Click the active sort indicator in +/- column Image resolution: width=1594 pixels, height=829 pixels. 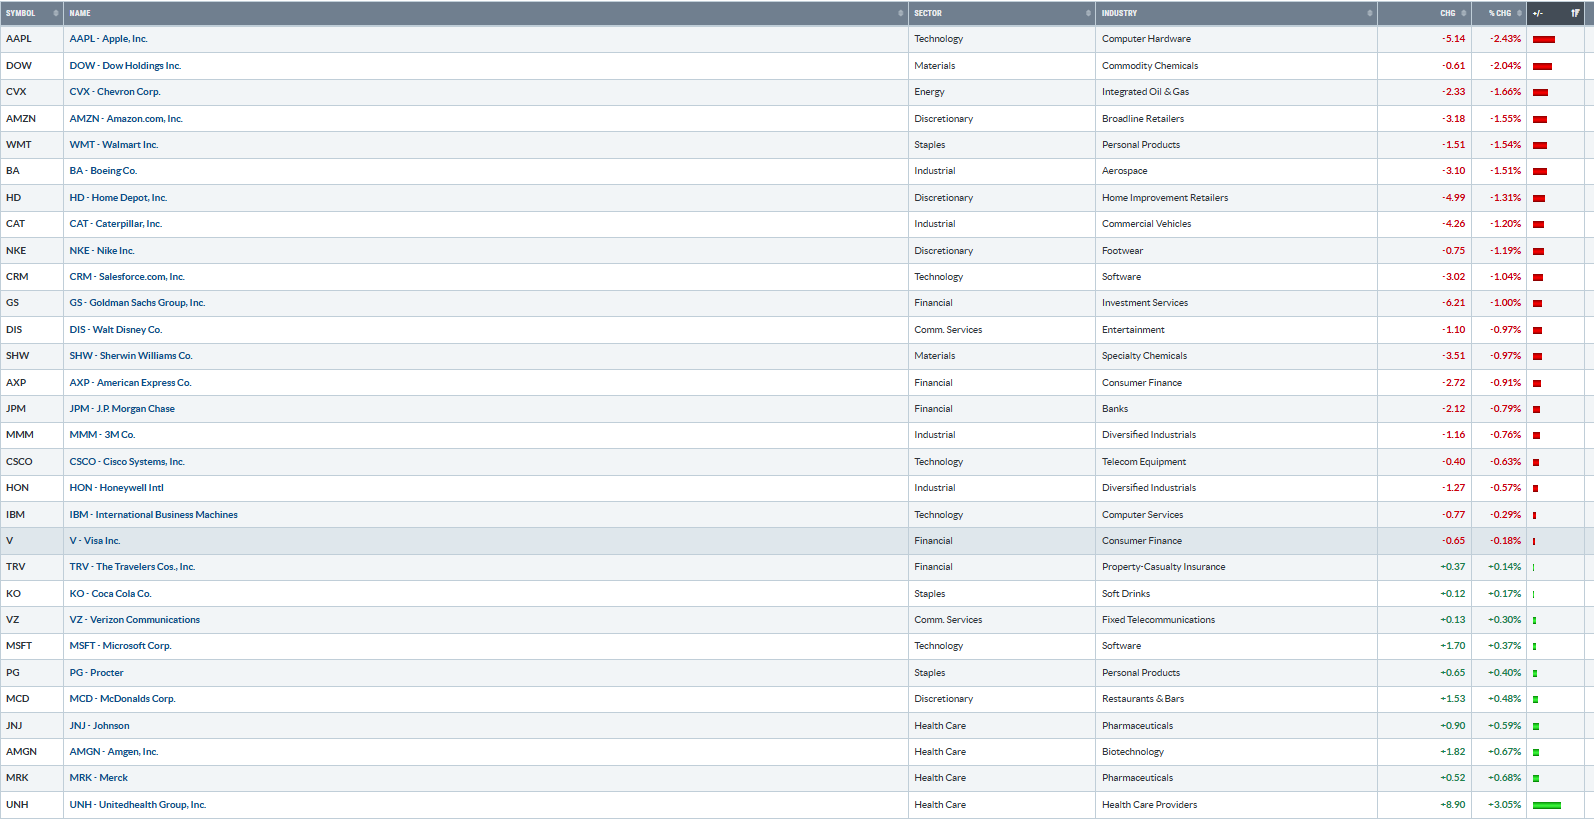pos(1575,13)
